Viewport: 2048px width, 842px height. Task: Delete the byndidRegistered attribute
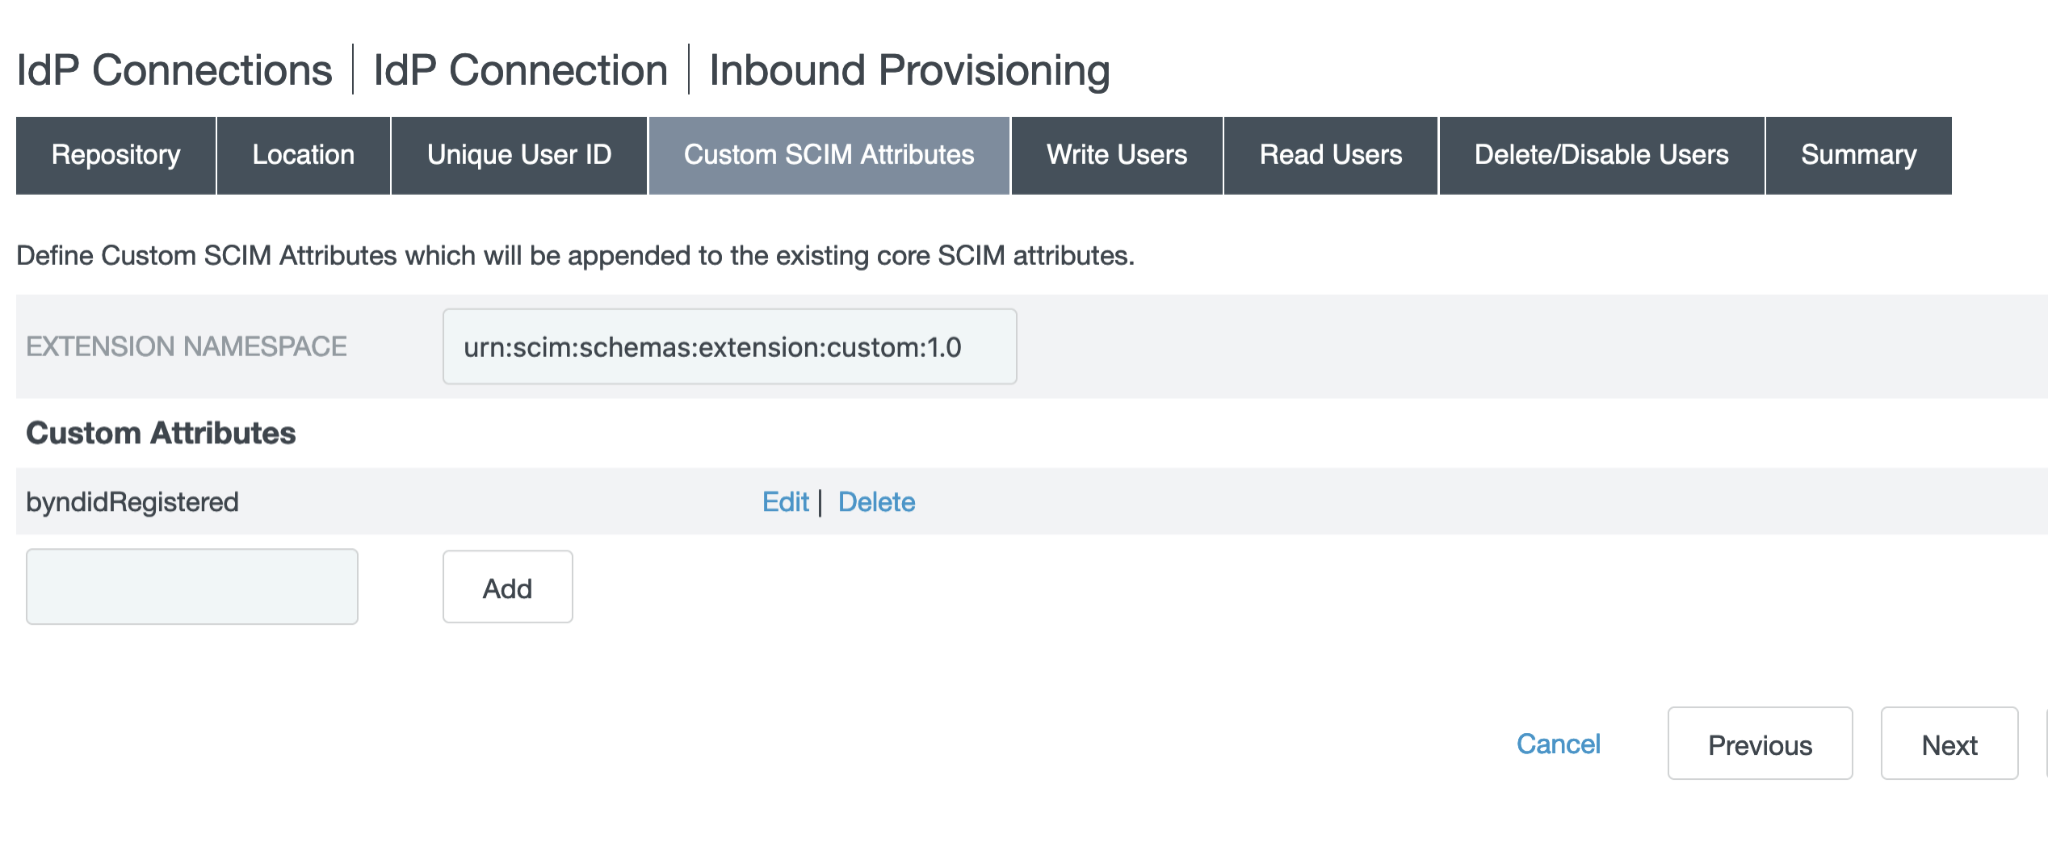[x=876, y=502]
